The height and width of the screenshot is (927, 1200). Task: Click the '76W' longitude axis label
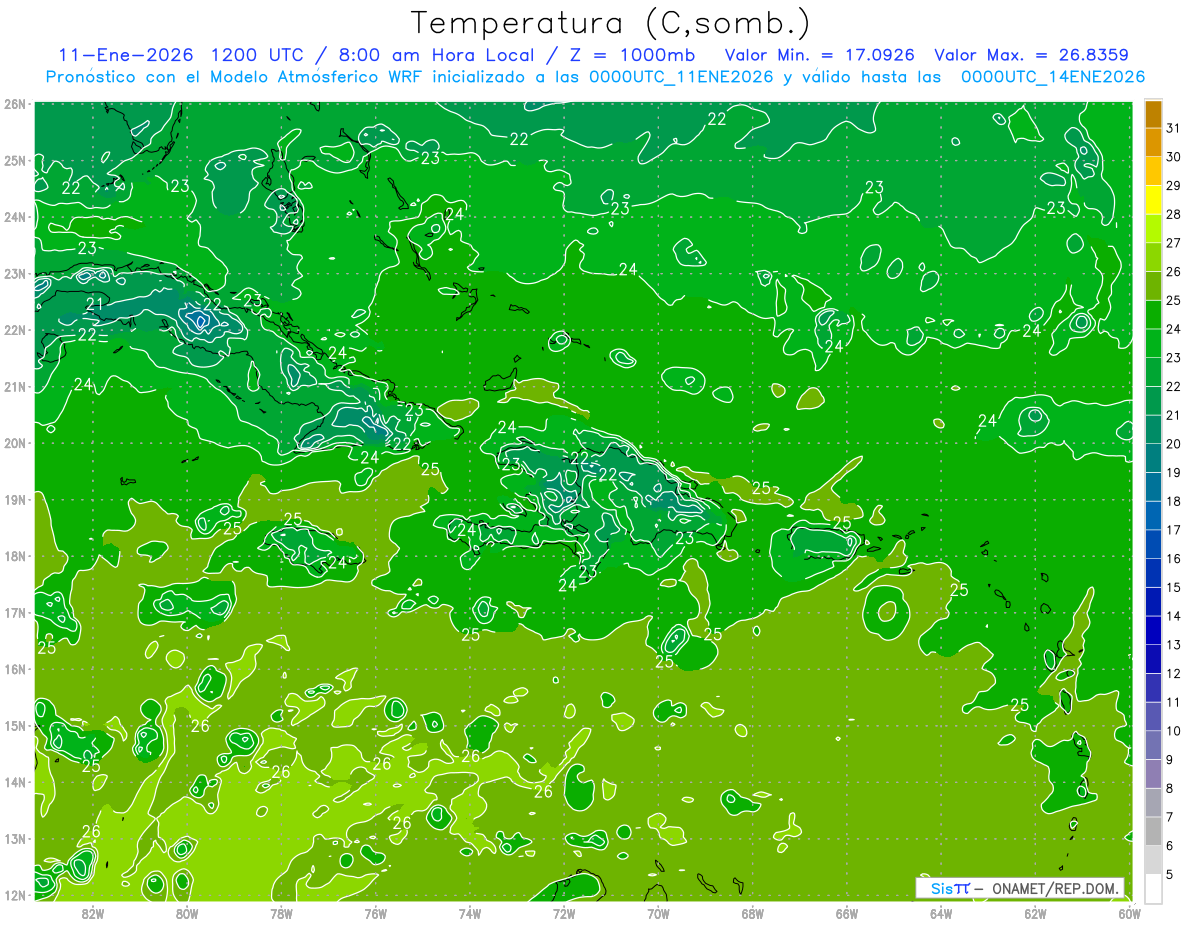tap(375, 913)
